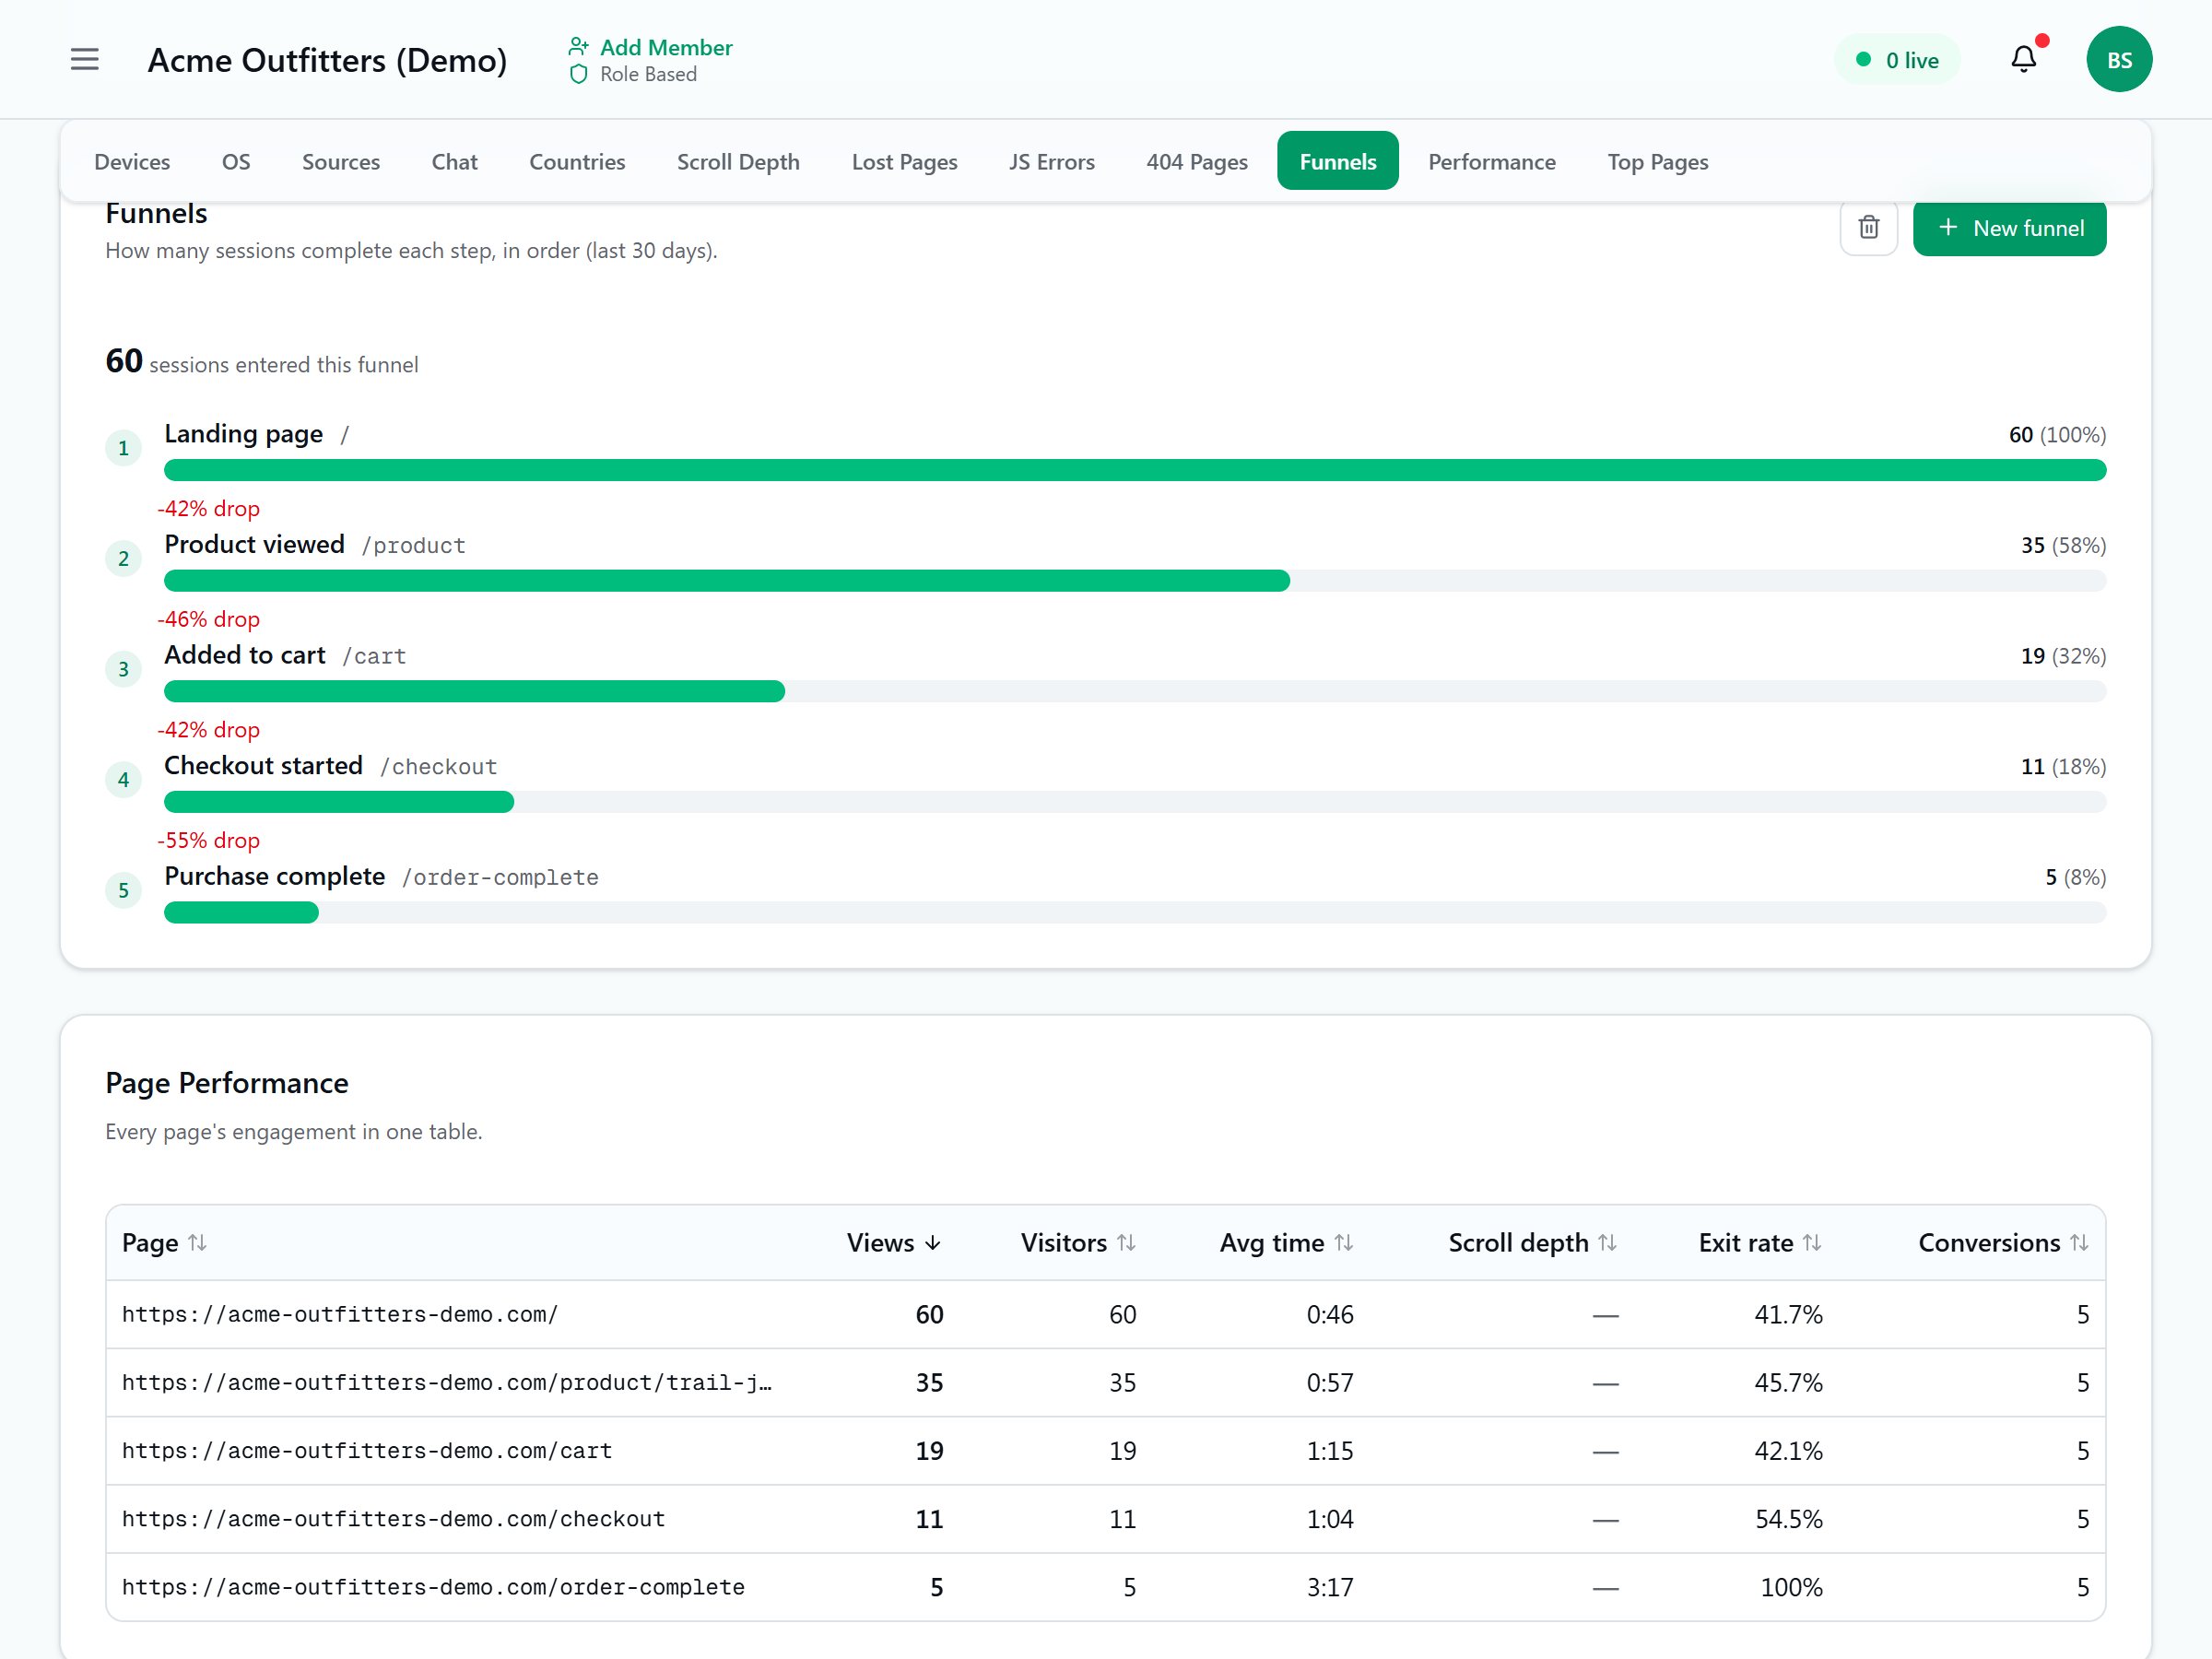The width and height of the screenshot is (2212, 1659).
Task: Click funnel step 1 number badge
Action: click(x=123, y=448)
